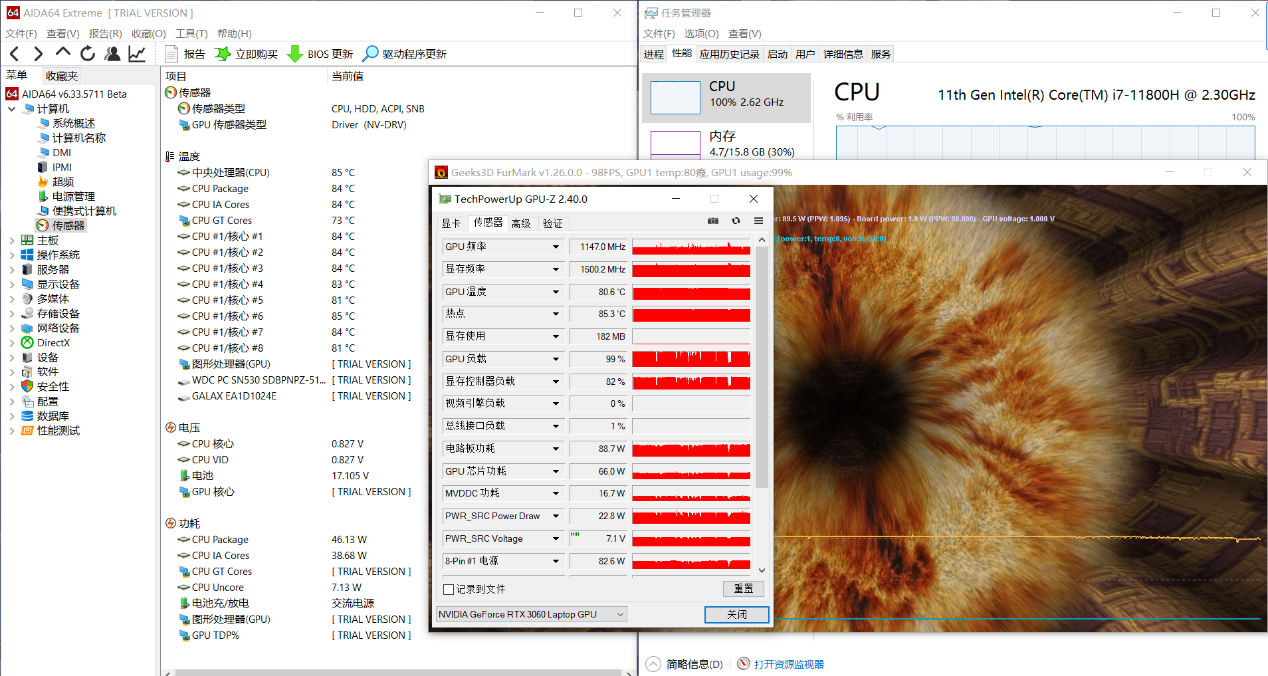Collapse 计算机 tree node
This screenshot has width=1268, height=676.
tap(11, 108)
